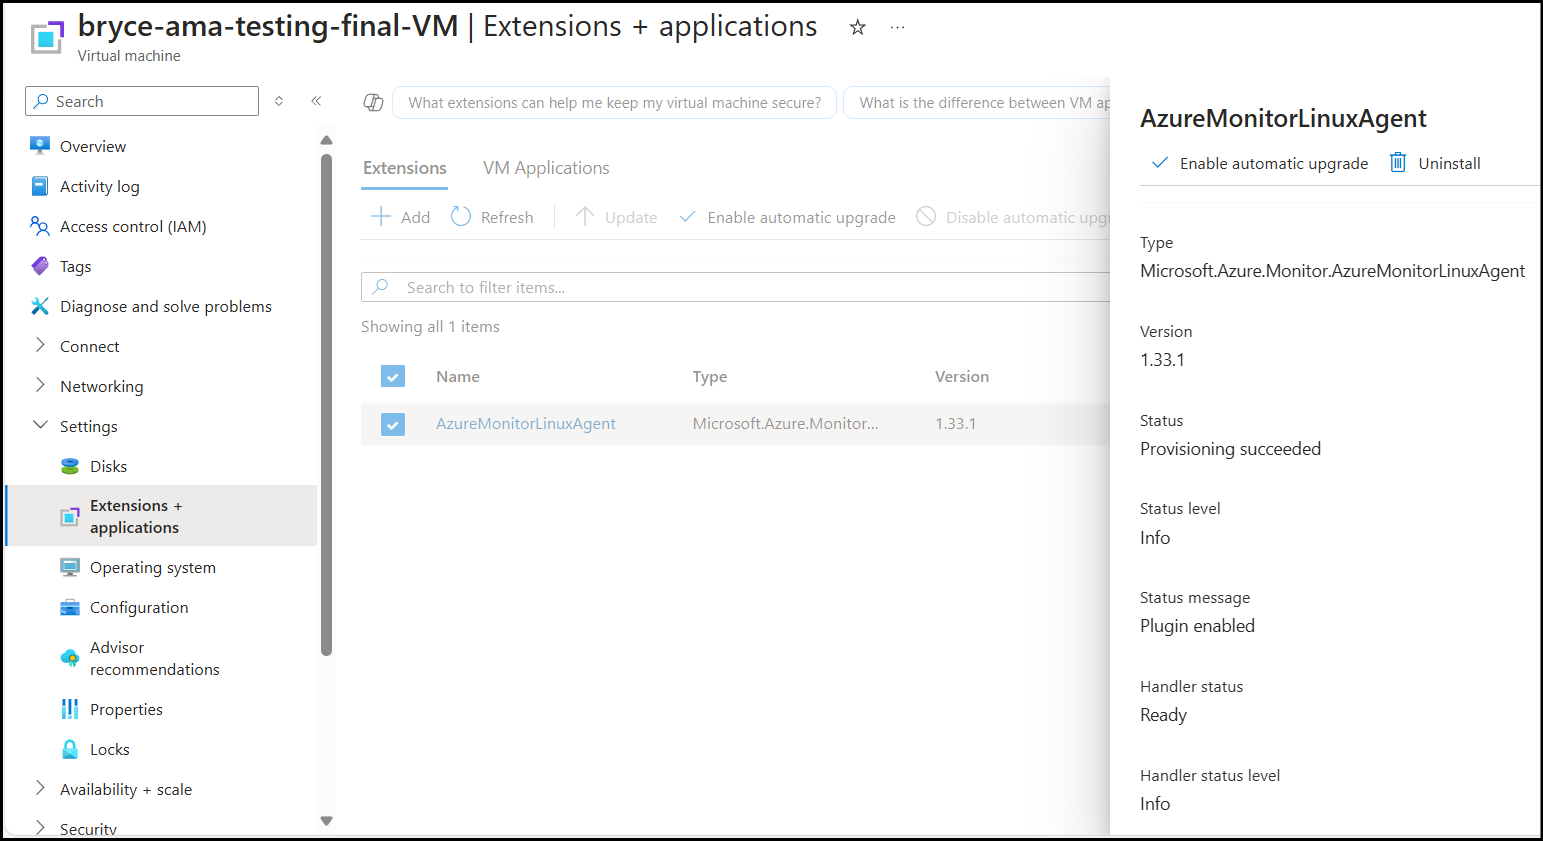
Task: Select the Operating system icon
Action: pos(68,567)
